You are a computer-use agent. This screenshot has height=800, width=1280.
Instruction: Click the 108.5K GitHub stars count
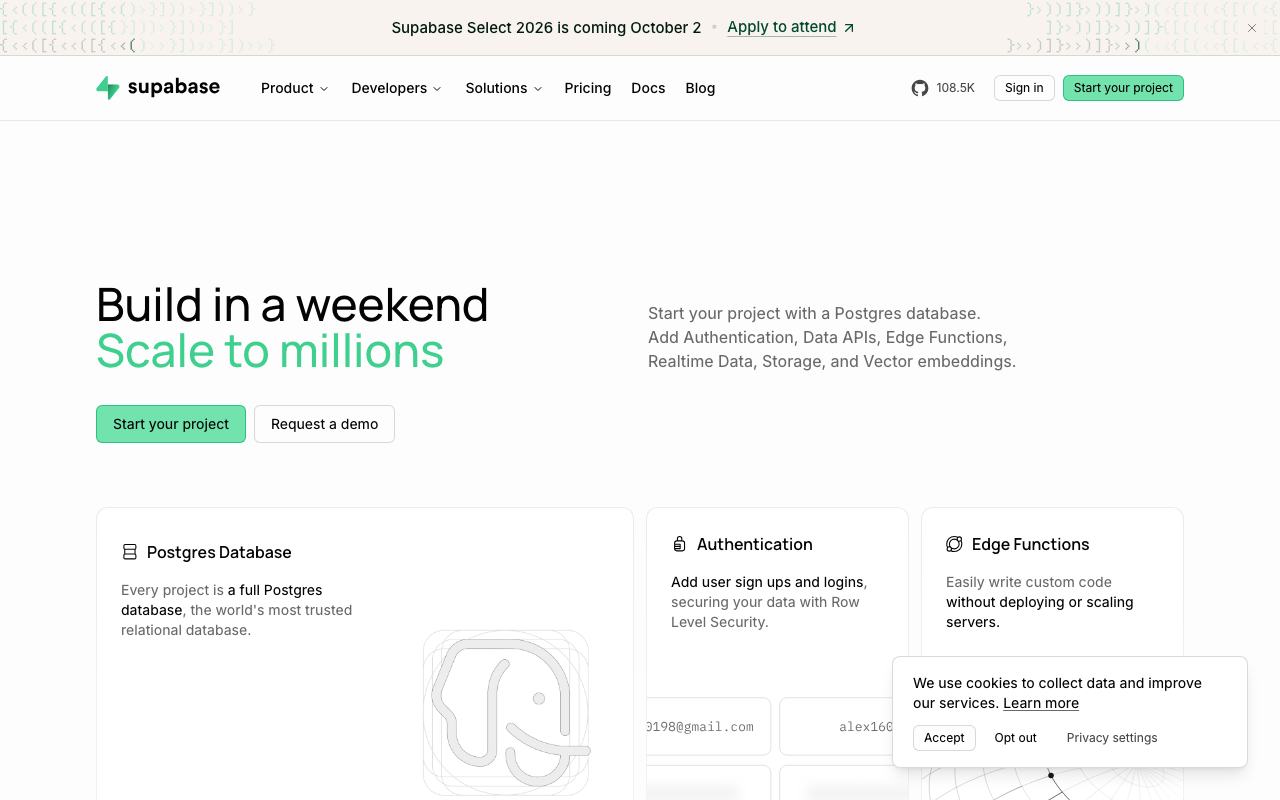955,88
